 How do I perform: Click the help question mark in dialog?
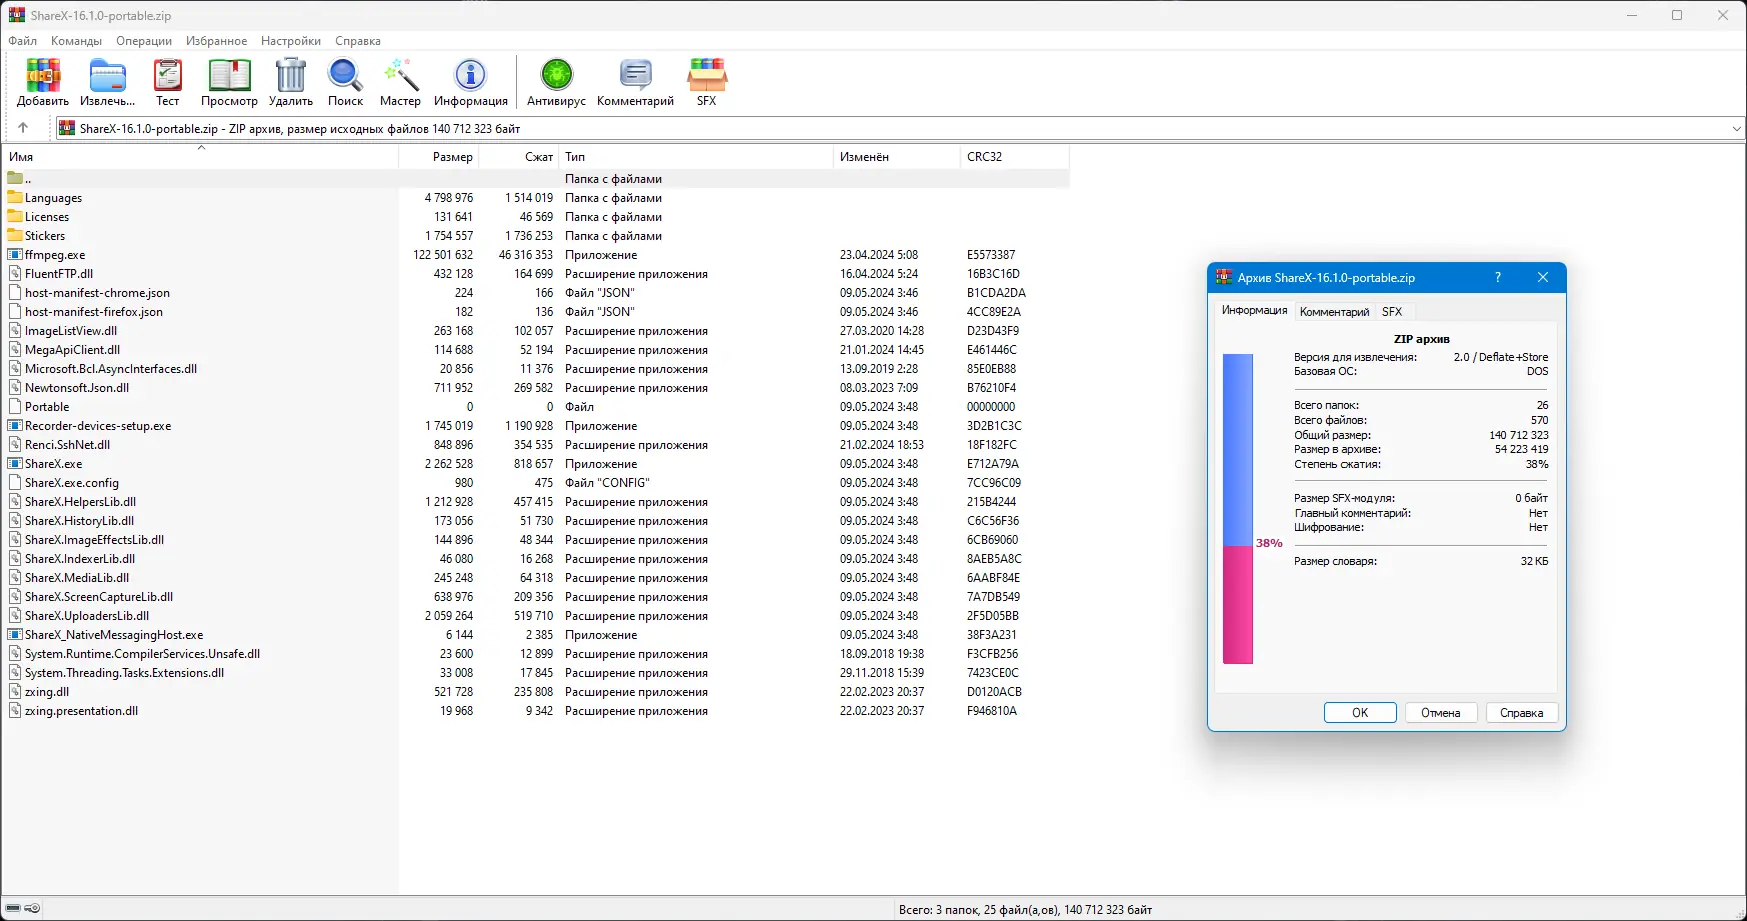tap(1498, 278)
